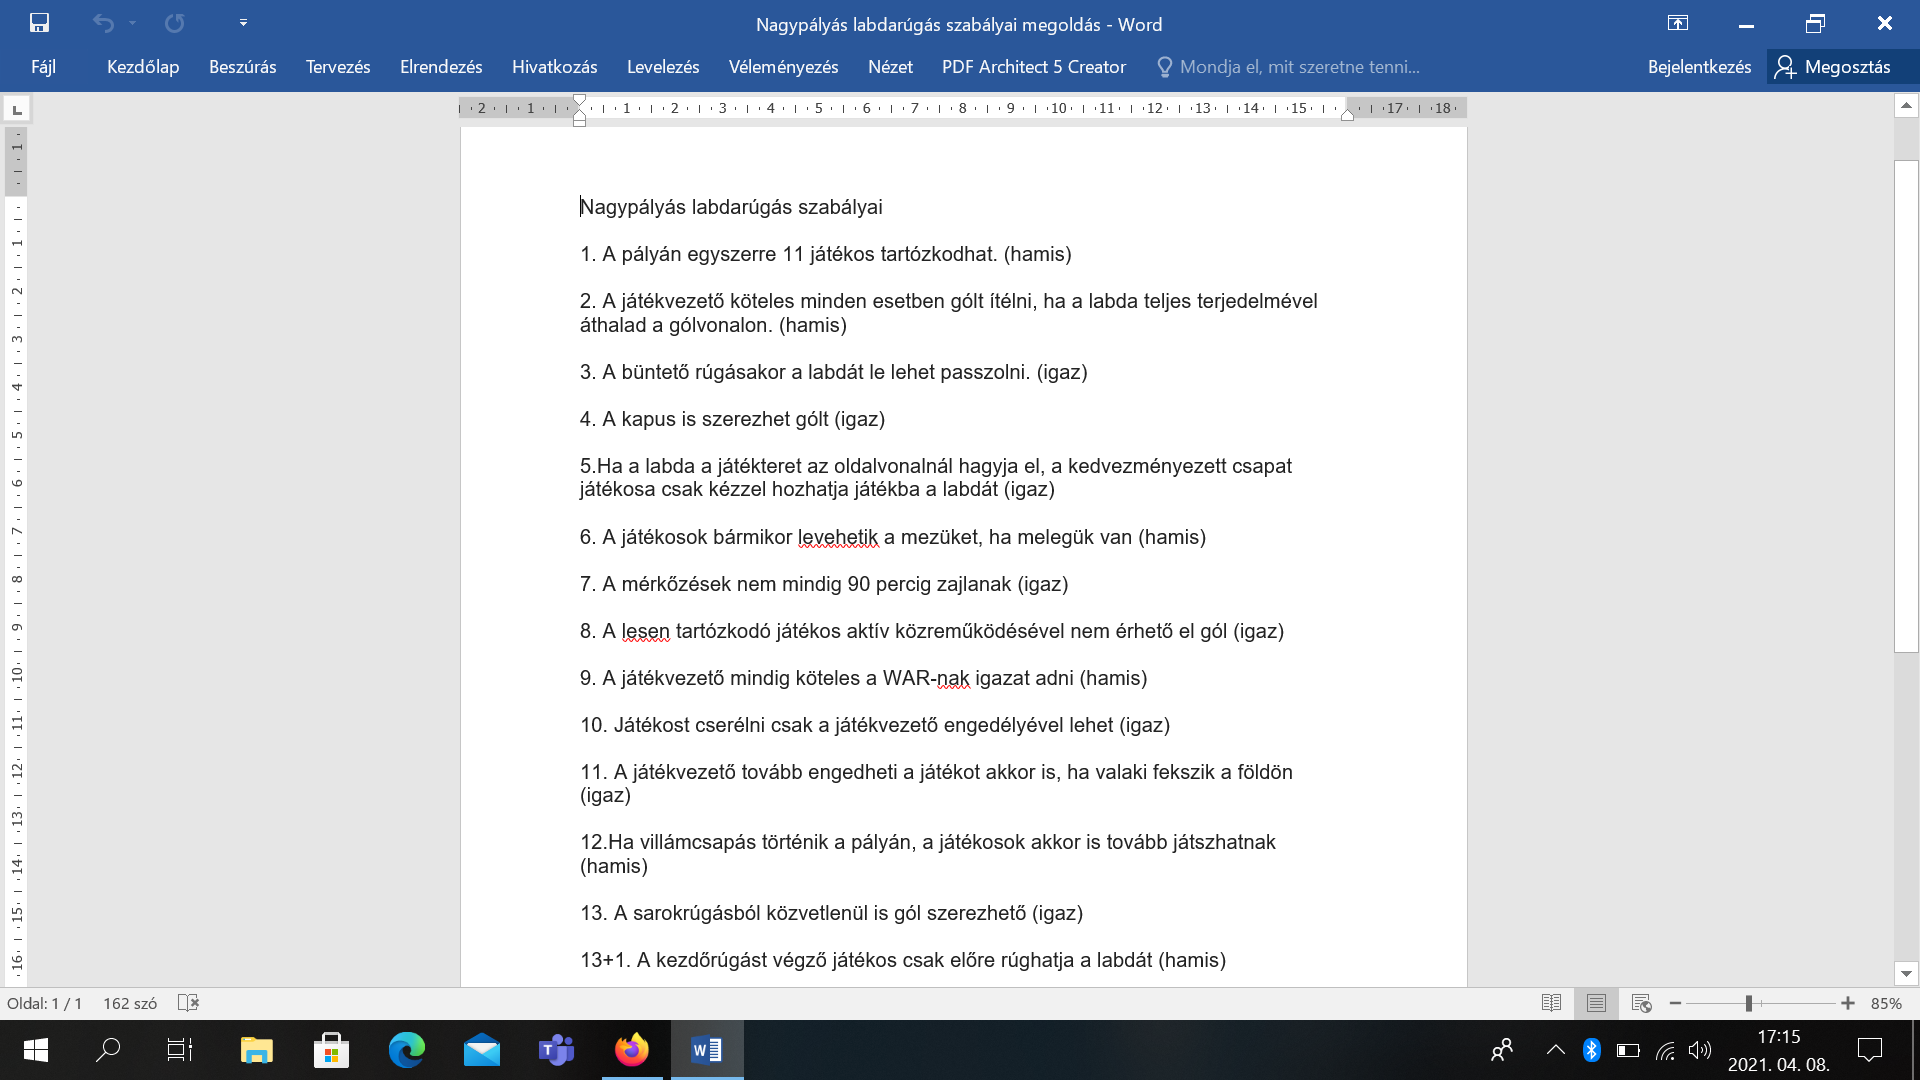Screen dimensions: 1920x1080
Task: Expand the Customize Quick Access Toolbar dropdown
Action: click(x=243, y=23)
